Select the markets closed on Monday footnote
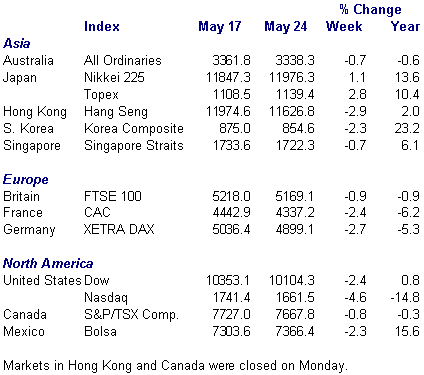 pos(175,366)
